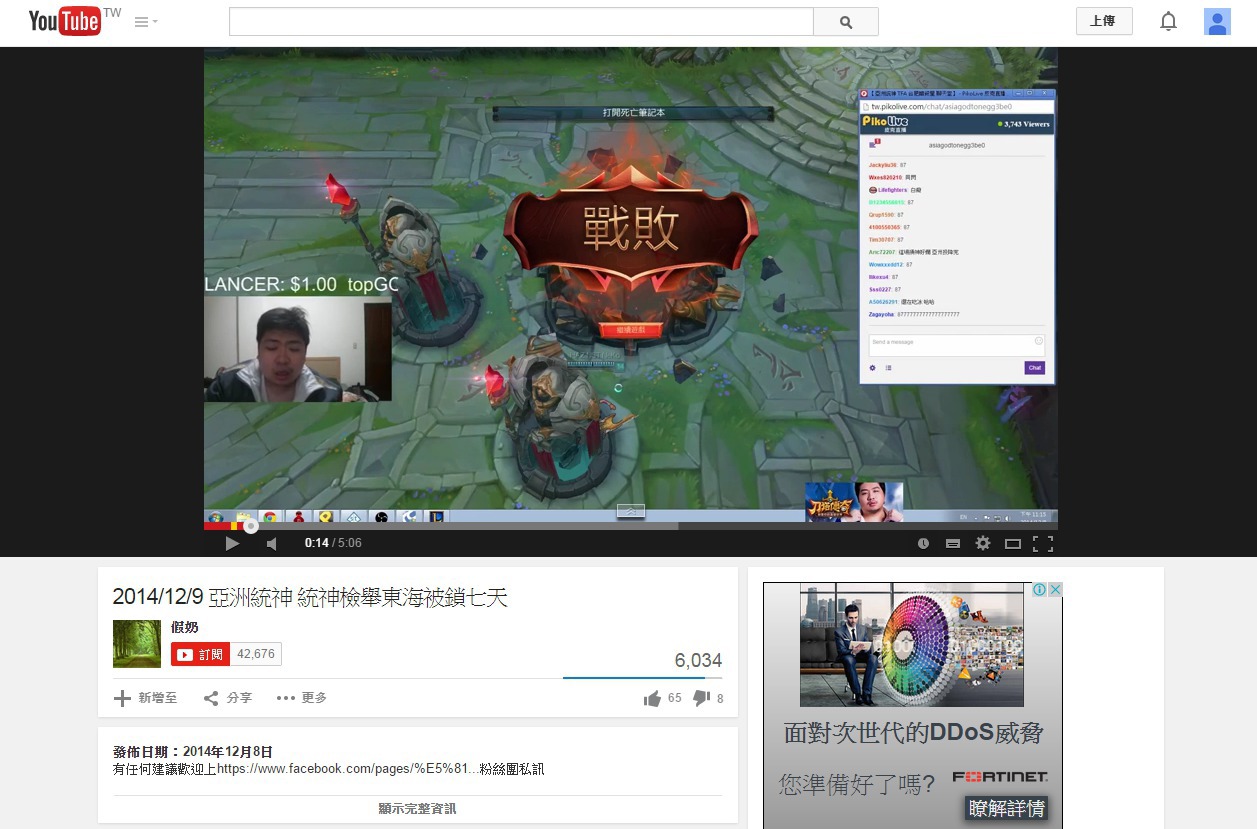Click the 上傳 upload button
Viewport: 1257px width, 829px height.
pyautogui.click(x=1104, y=21)
